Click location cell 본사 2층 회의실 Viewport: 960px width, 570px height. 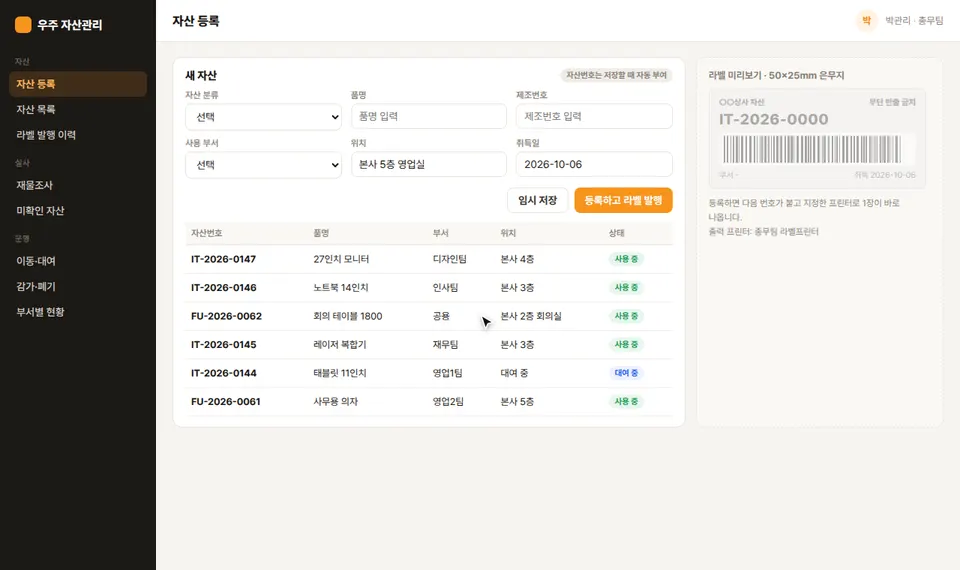coord(531,316)
